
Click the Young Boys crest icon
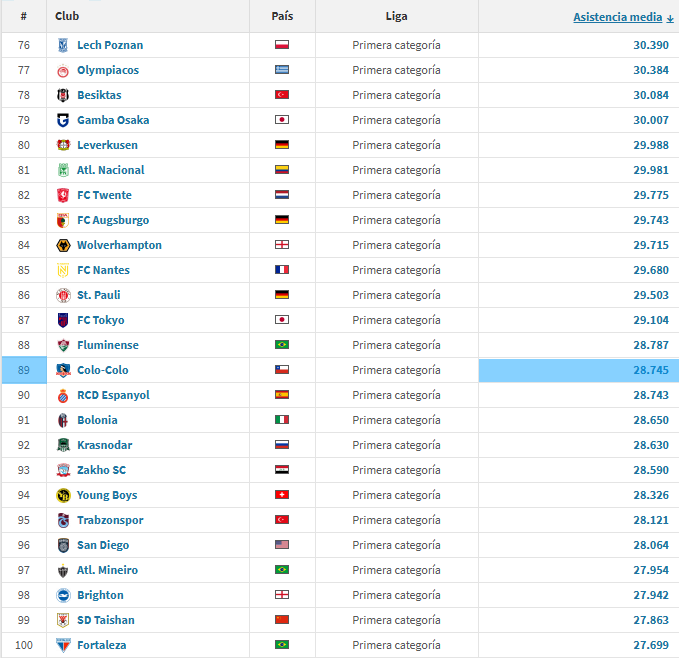pos(63,495)
